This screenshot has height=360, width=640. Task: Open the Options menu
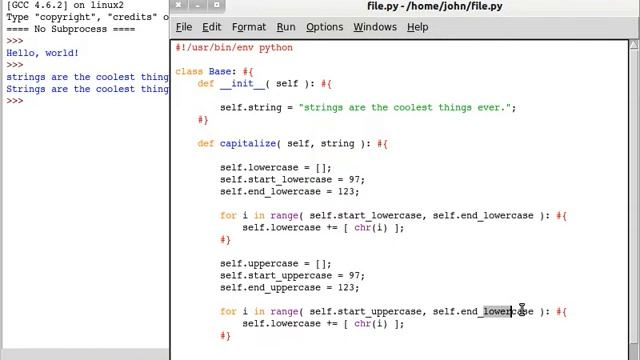tap(324, 27)
